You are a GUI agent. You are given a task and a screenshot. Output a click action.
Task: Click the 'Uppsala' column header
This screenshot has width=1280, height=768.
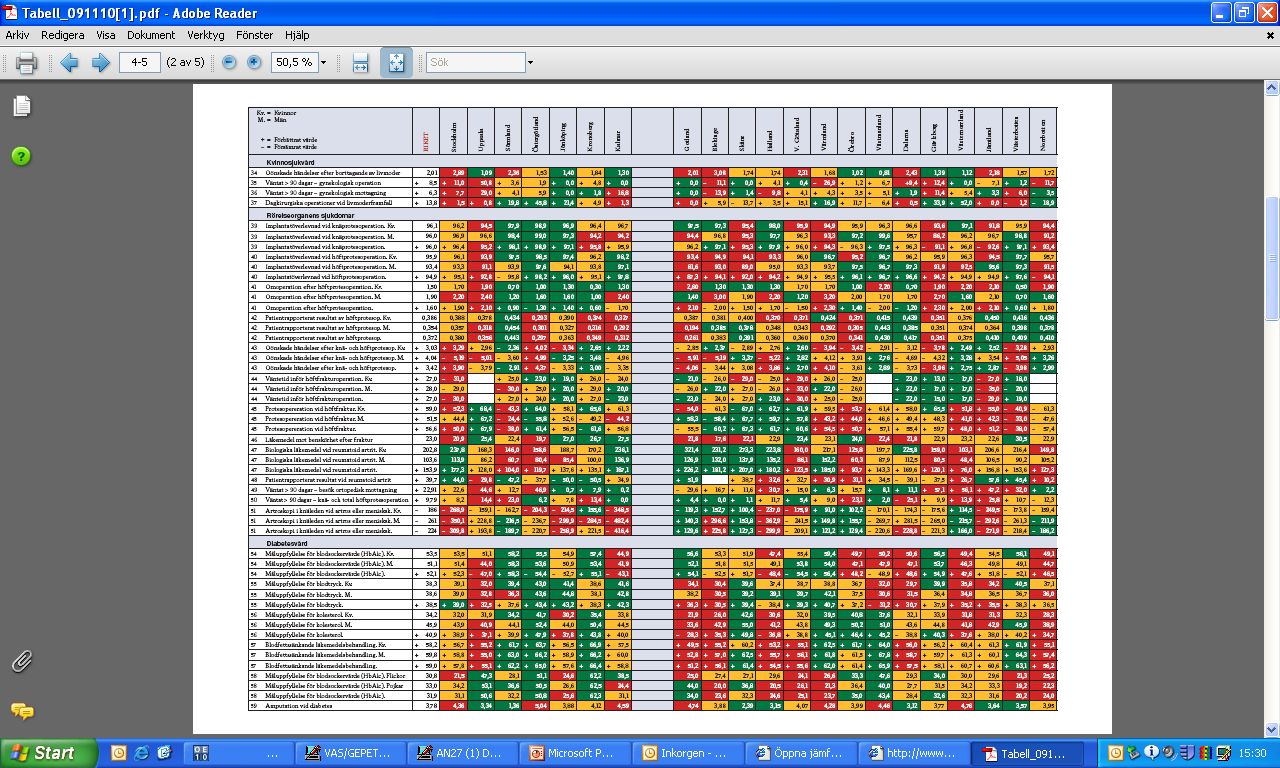483,141
